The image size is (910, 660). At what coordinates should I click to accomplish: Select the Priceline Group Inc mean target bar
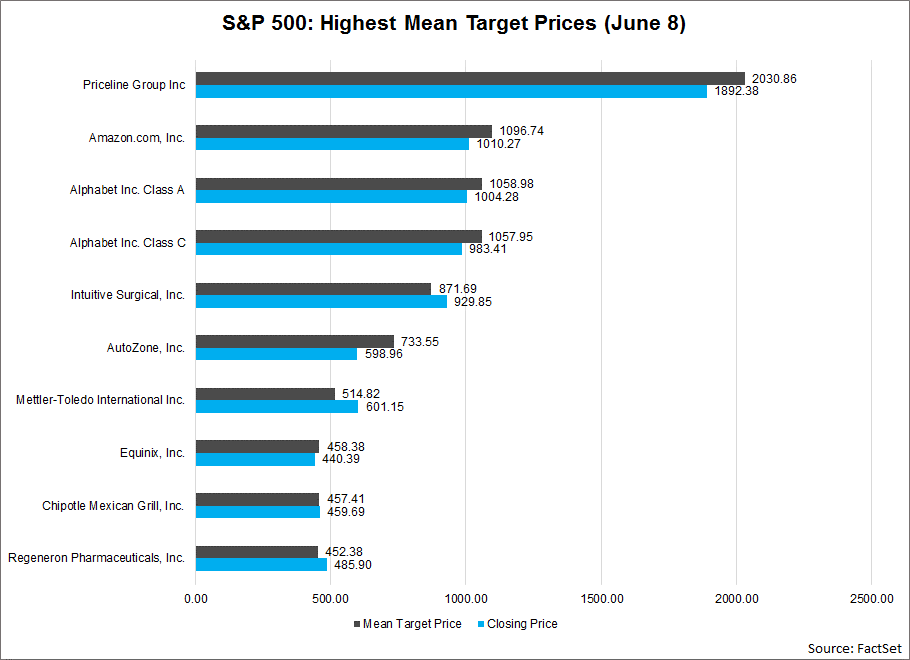(x=470, y=78)
